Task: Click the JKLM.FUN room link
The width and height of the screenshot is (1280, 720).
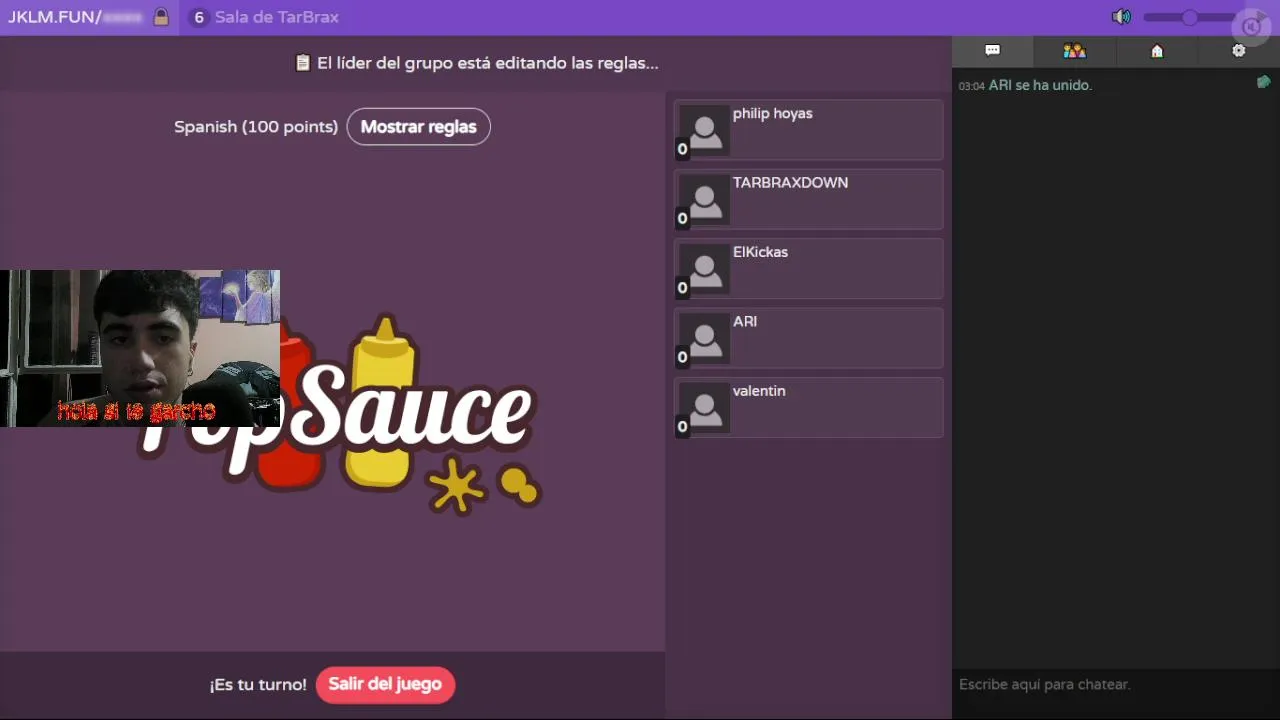Action: [75, 17]
